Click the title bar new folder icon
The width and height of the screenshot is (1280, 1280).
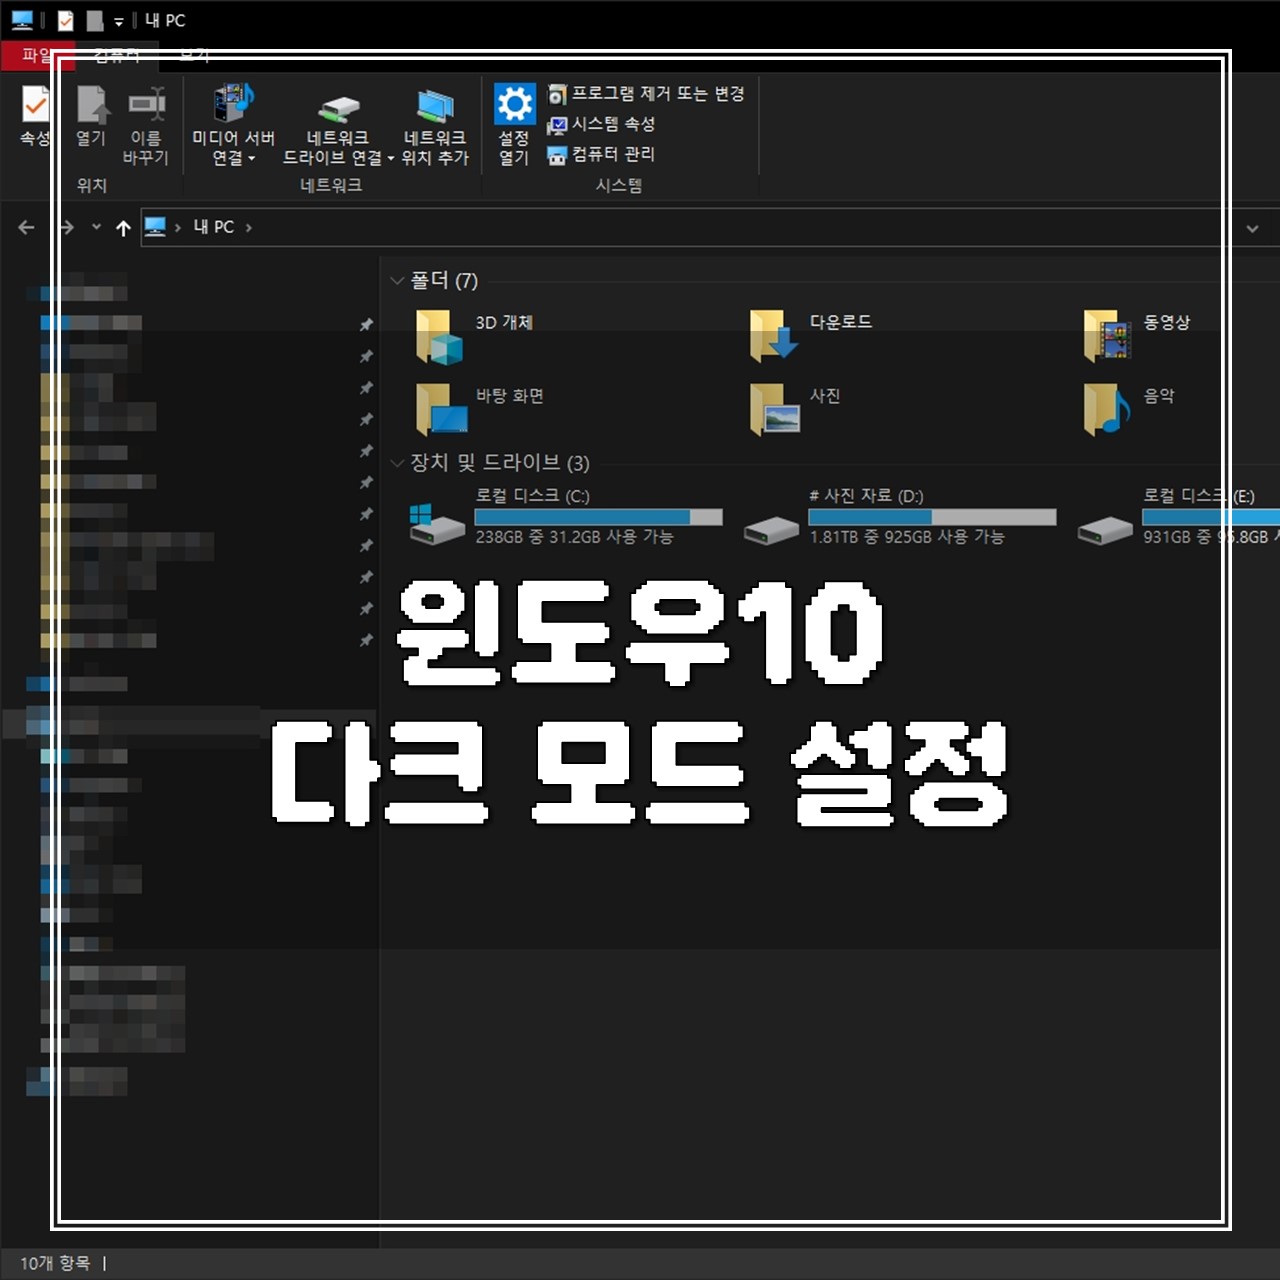coord(95,20)
